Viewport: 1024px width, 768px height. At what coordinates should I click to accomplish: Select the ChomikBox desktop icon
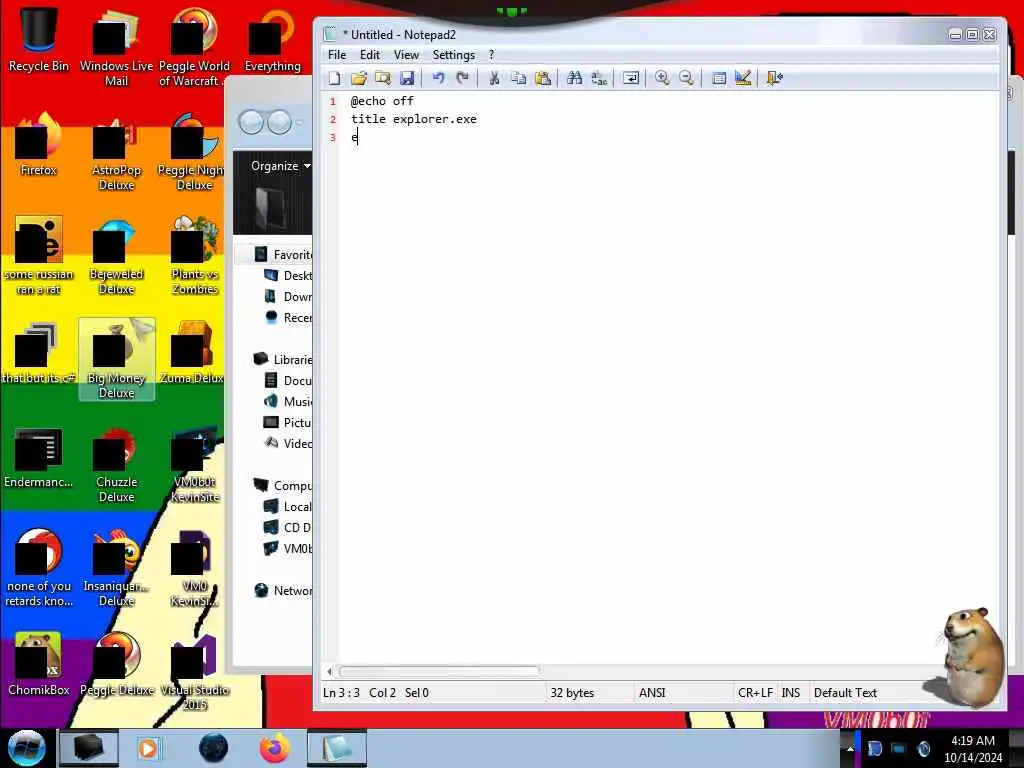[x=39, y=665]
